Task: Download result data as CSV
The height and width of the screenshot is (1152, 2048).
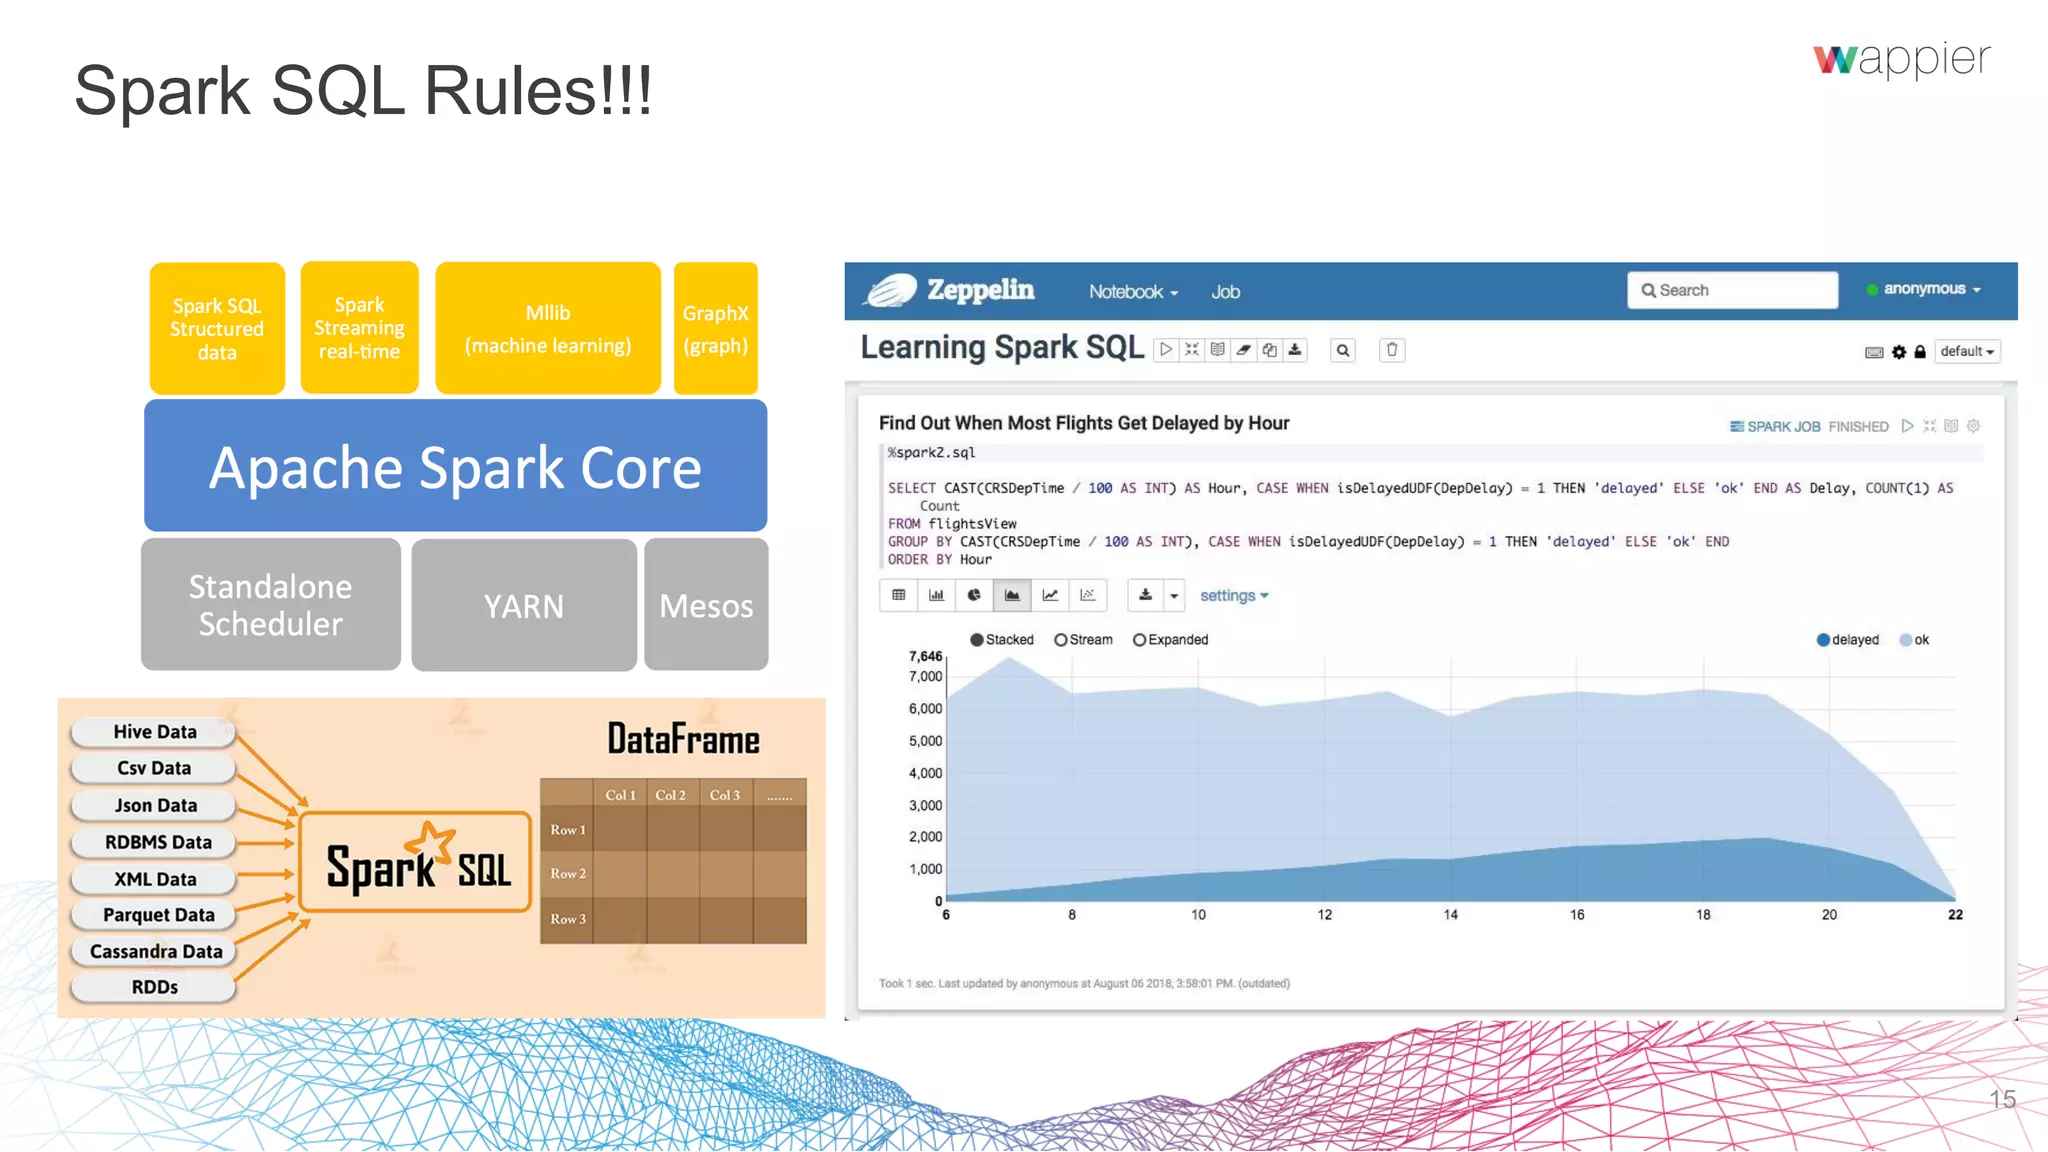Action: [1146, 595]
